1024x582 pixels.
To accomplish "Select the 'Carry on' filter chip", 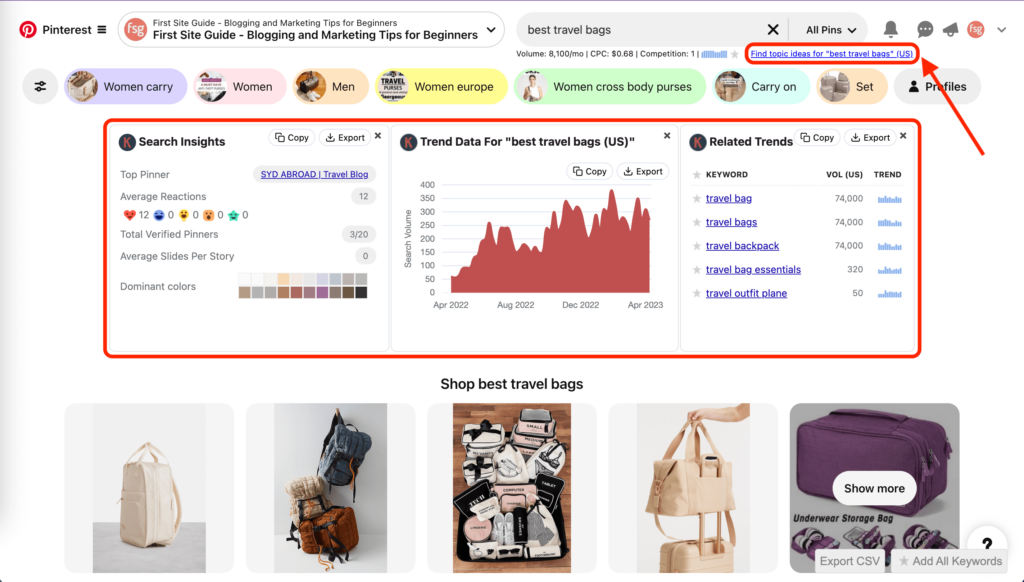I will (x=761, y=87).
